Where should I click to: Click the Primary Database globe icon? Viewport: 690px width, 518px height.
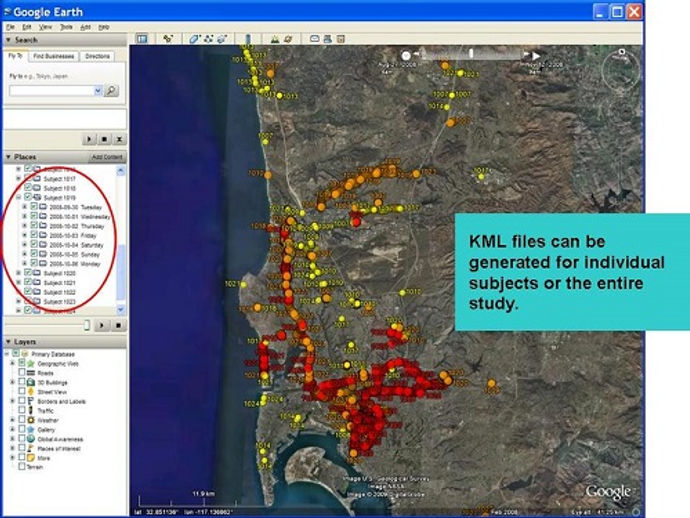(25, 354)
